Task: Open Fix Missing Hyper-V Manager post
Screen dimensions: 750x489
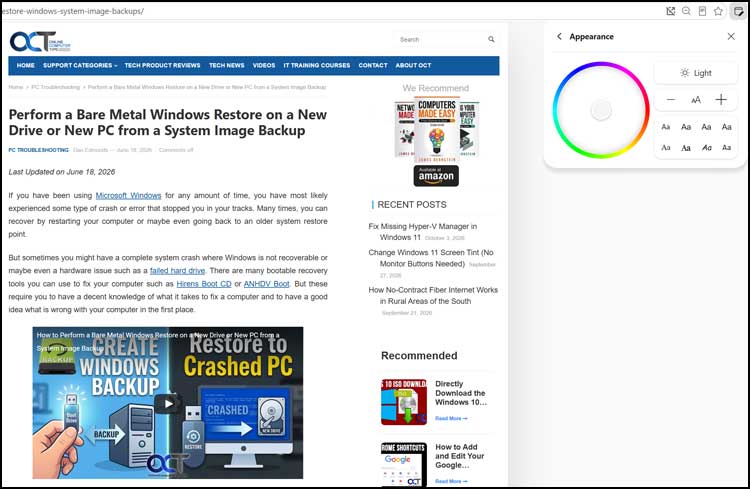Action: click(x=423, y=232)
